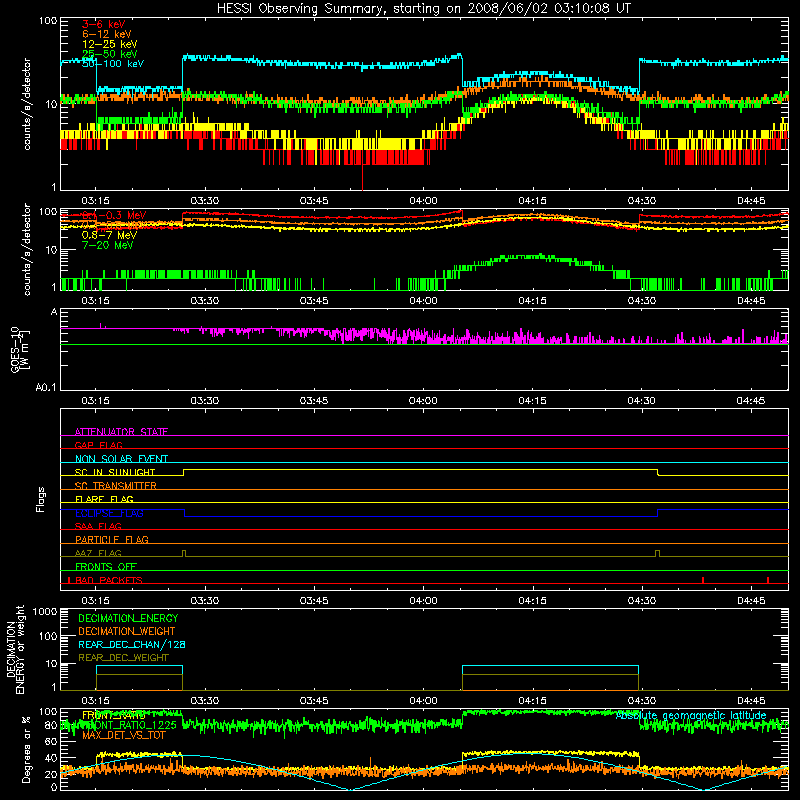
Task: Click the green 7-20 MeV legend label
Action: click(107, 245)
